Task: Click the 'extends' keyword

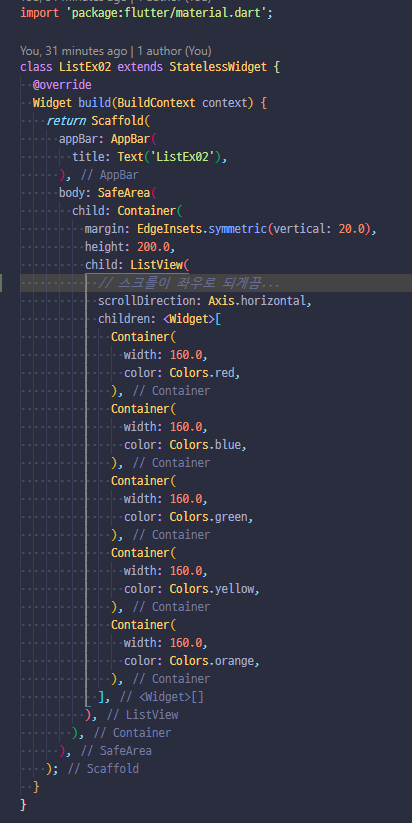Action: click(x=140, y=67)
